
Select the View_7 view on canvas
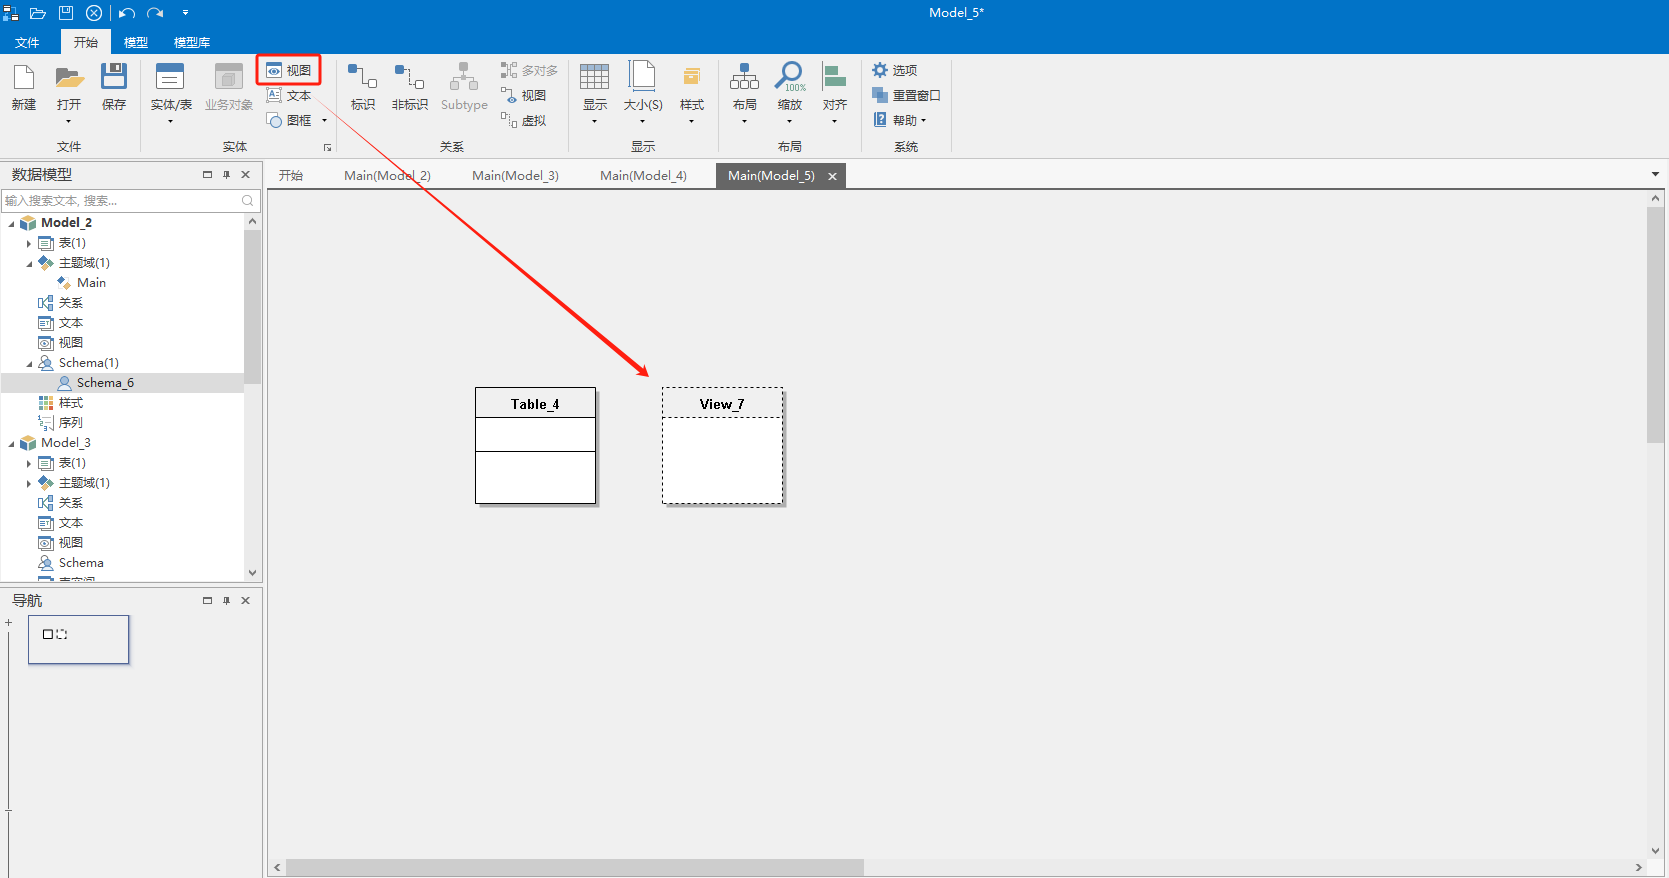tap(722, 445)
